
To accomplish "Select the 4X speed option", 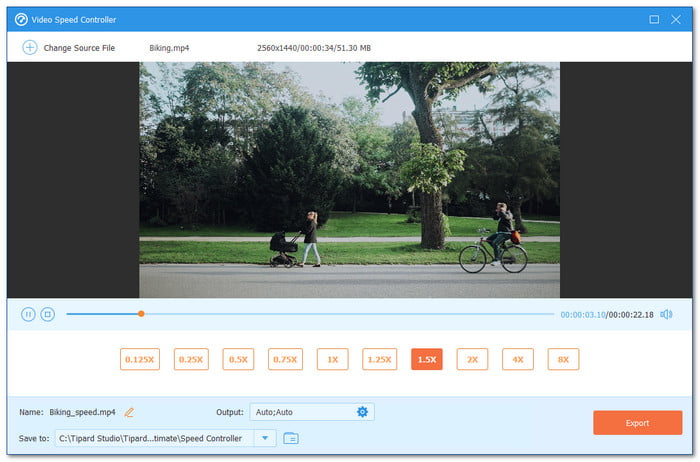I will (x=518, y=359).
